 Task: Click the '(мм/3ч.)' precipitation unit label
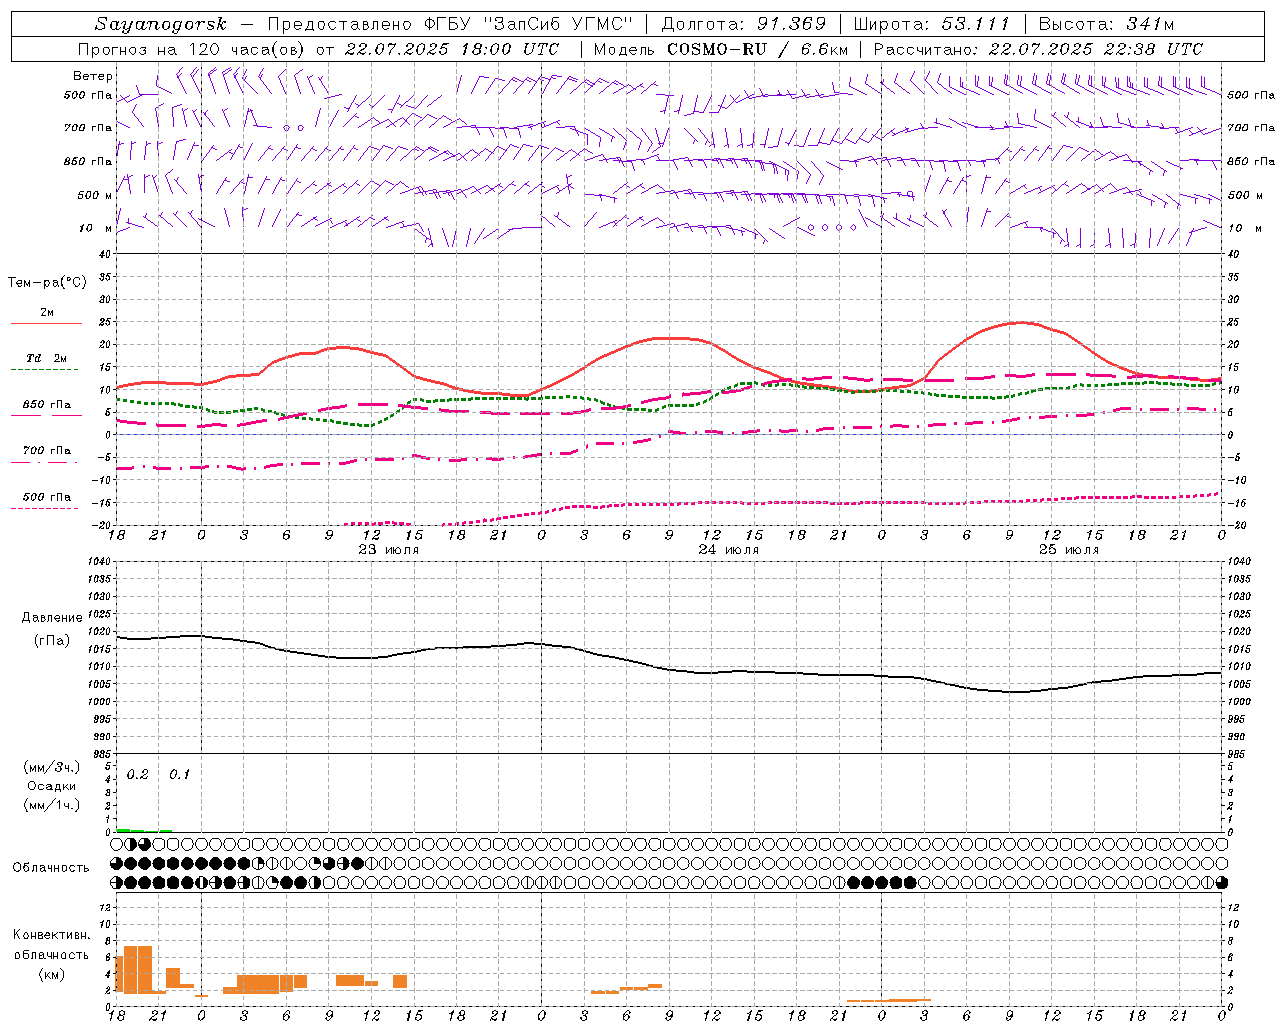tap(52, 768)
